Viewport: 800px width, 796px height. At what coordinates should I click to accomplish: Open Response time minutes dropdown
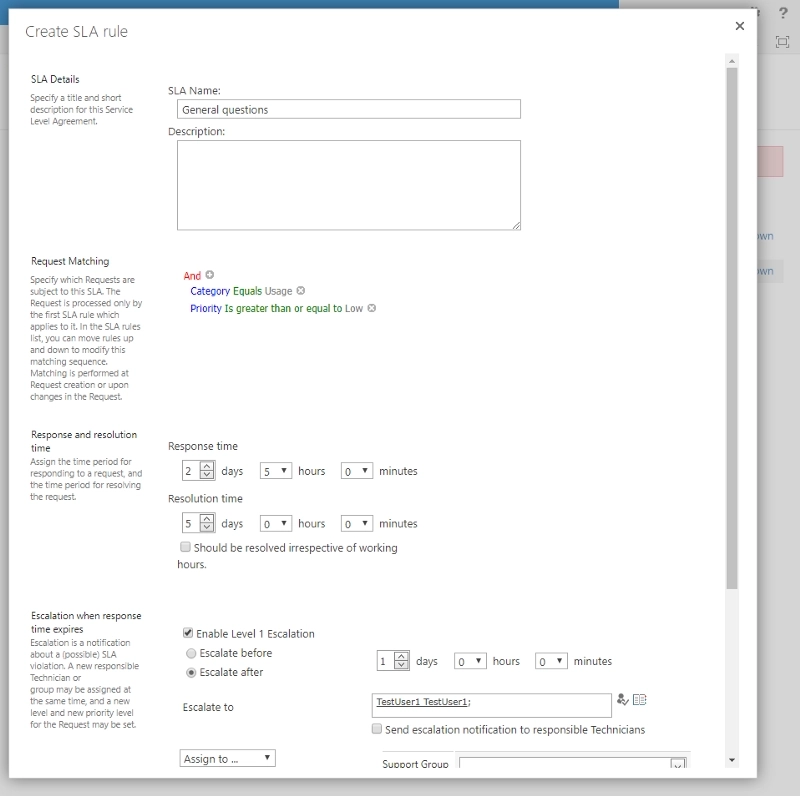[357, 470]
